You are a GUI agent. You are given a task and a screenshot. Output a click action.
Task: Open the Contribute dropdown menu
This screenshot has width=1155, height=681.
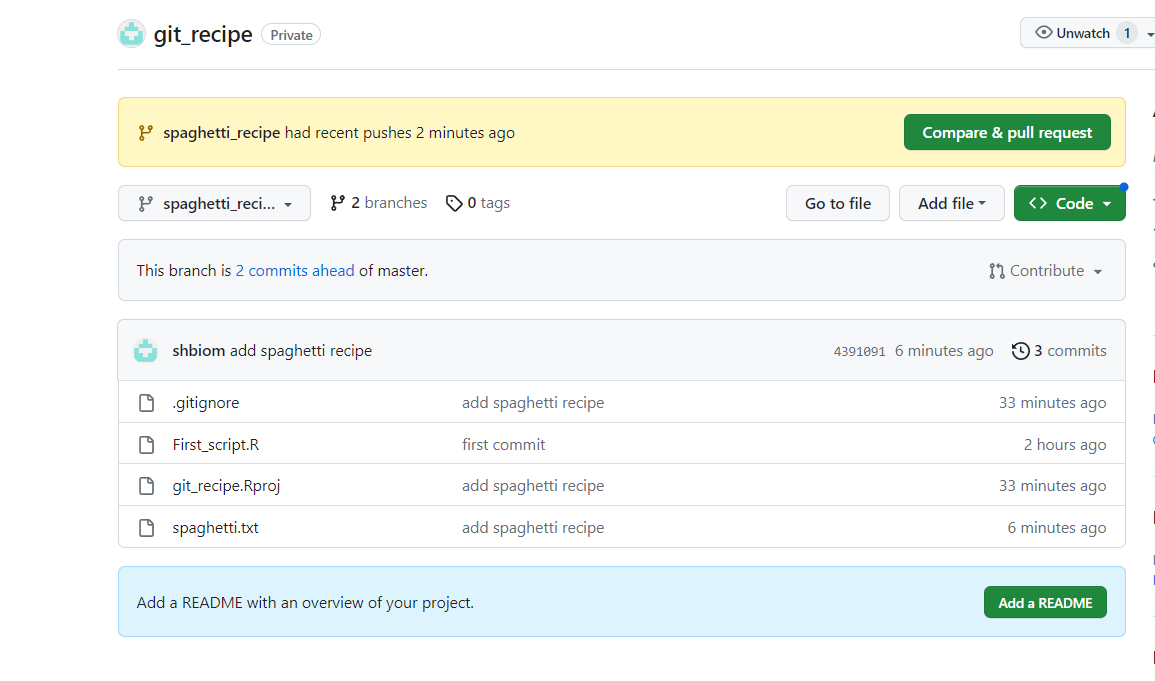[x=1046, y=271]
